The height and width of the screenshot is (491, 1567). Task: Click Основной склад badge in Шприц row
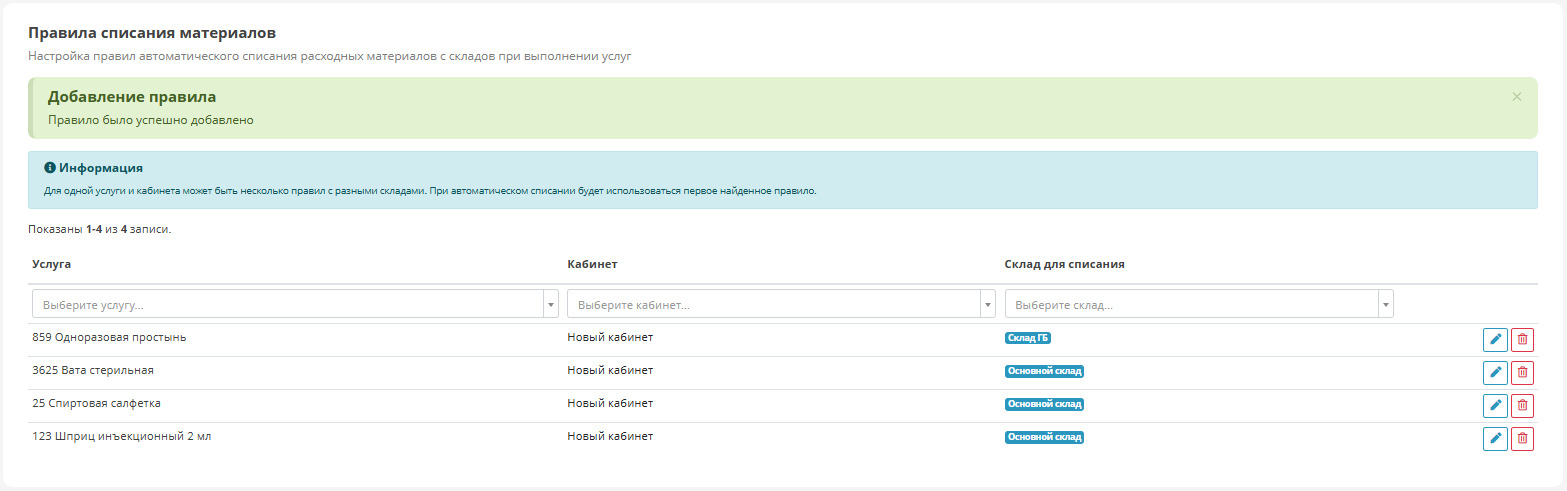coord(1044,437)
